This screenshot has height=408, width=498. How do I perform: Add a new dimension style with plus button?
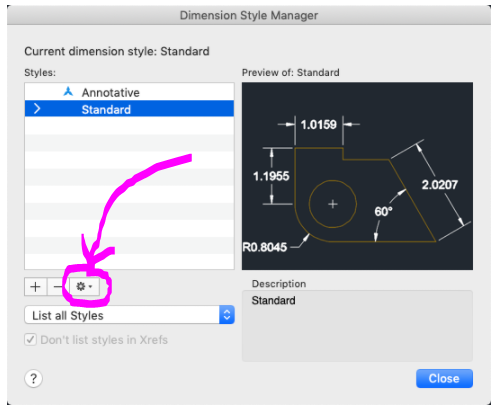point(36,287)
